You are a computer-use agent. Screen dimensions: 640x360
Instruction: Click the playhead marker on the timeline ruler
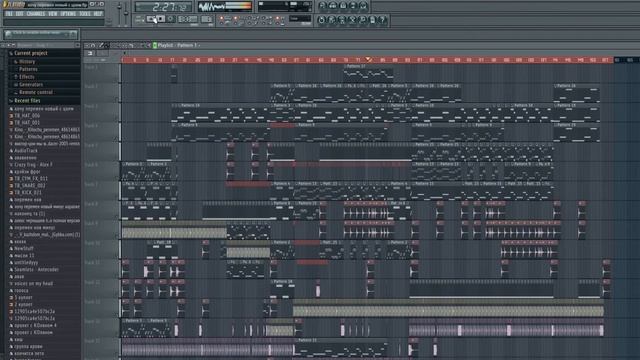[x=369, y=60]
